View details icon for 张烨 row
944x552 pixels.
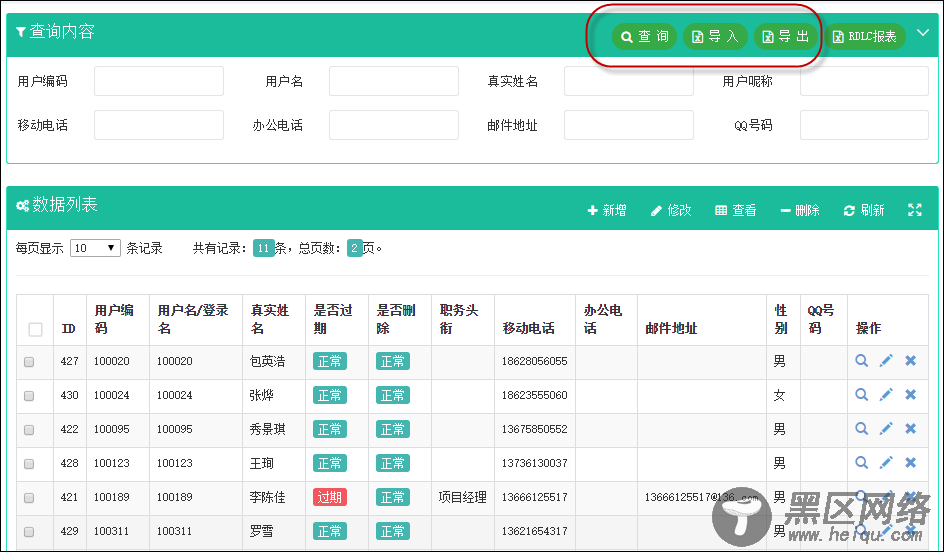point(862,394)
